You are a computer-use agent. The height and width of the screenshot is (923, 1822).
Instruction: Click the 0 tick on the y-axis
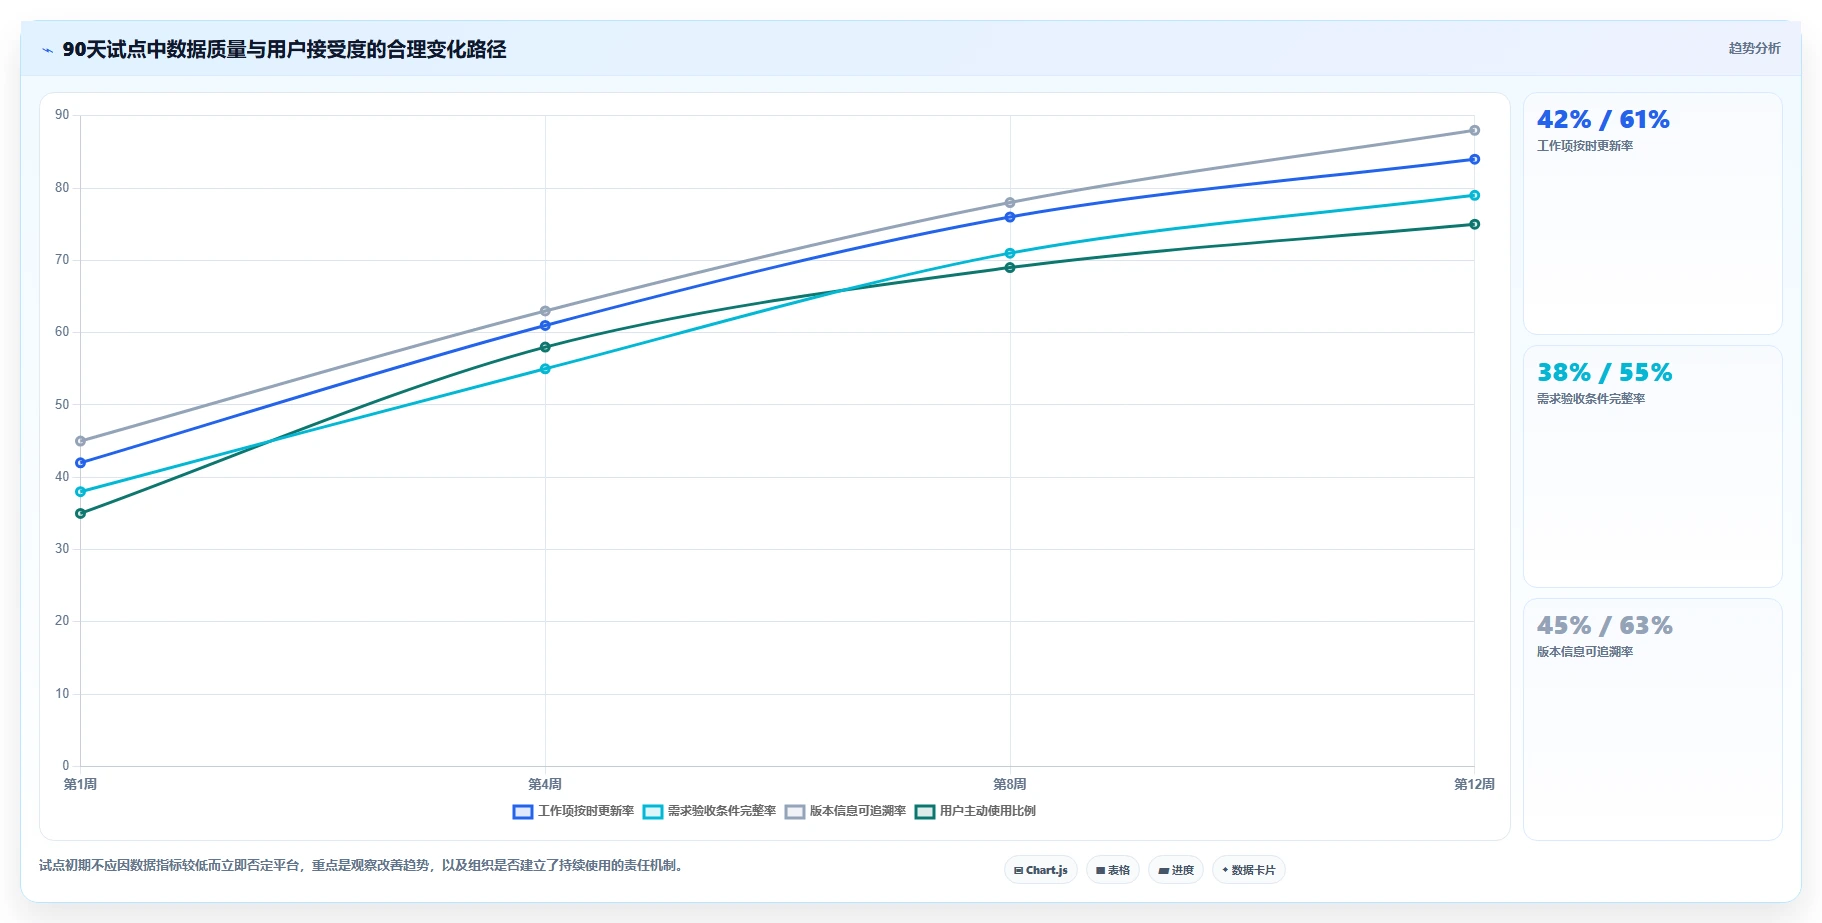(66, 766)
